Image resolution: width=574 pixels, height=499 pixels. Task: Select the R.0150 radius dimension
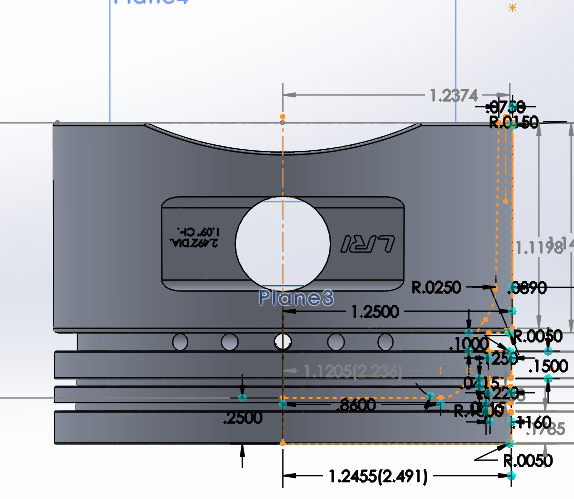coord(514,122)
